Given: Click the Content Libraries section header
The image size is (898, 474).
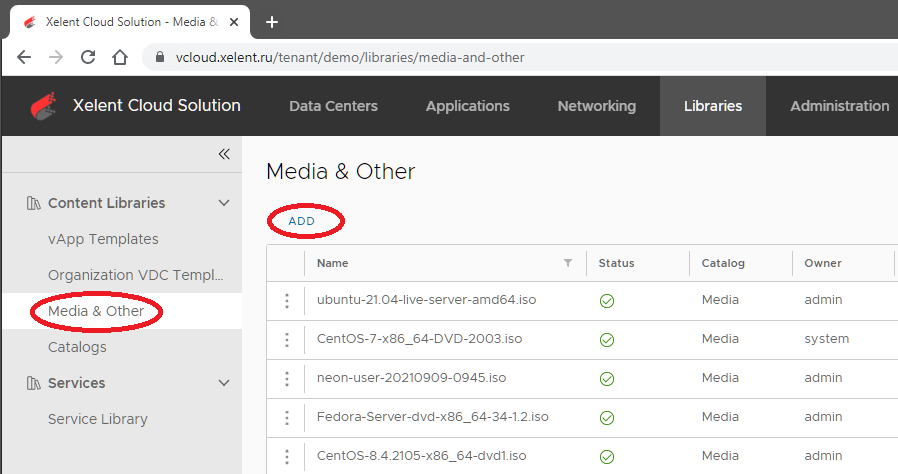Looking at the screenshot, I should [107, 203].
